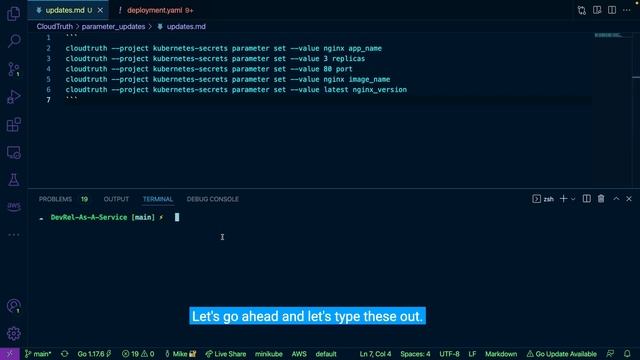
Task: Open the Testing flask view
Action: point(13,180)
